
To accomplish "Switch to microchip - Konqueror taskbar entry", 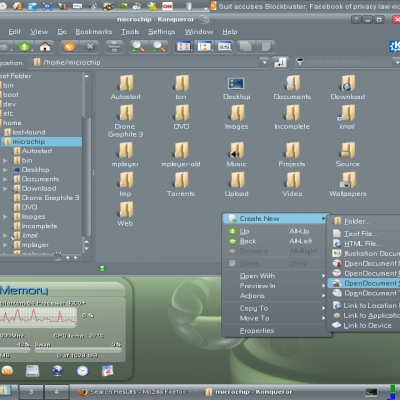I will [x=249, y=392].
